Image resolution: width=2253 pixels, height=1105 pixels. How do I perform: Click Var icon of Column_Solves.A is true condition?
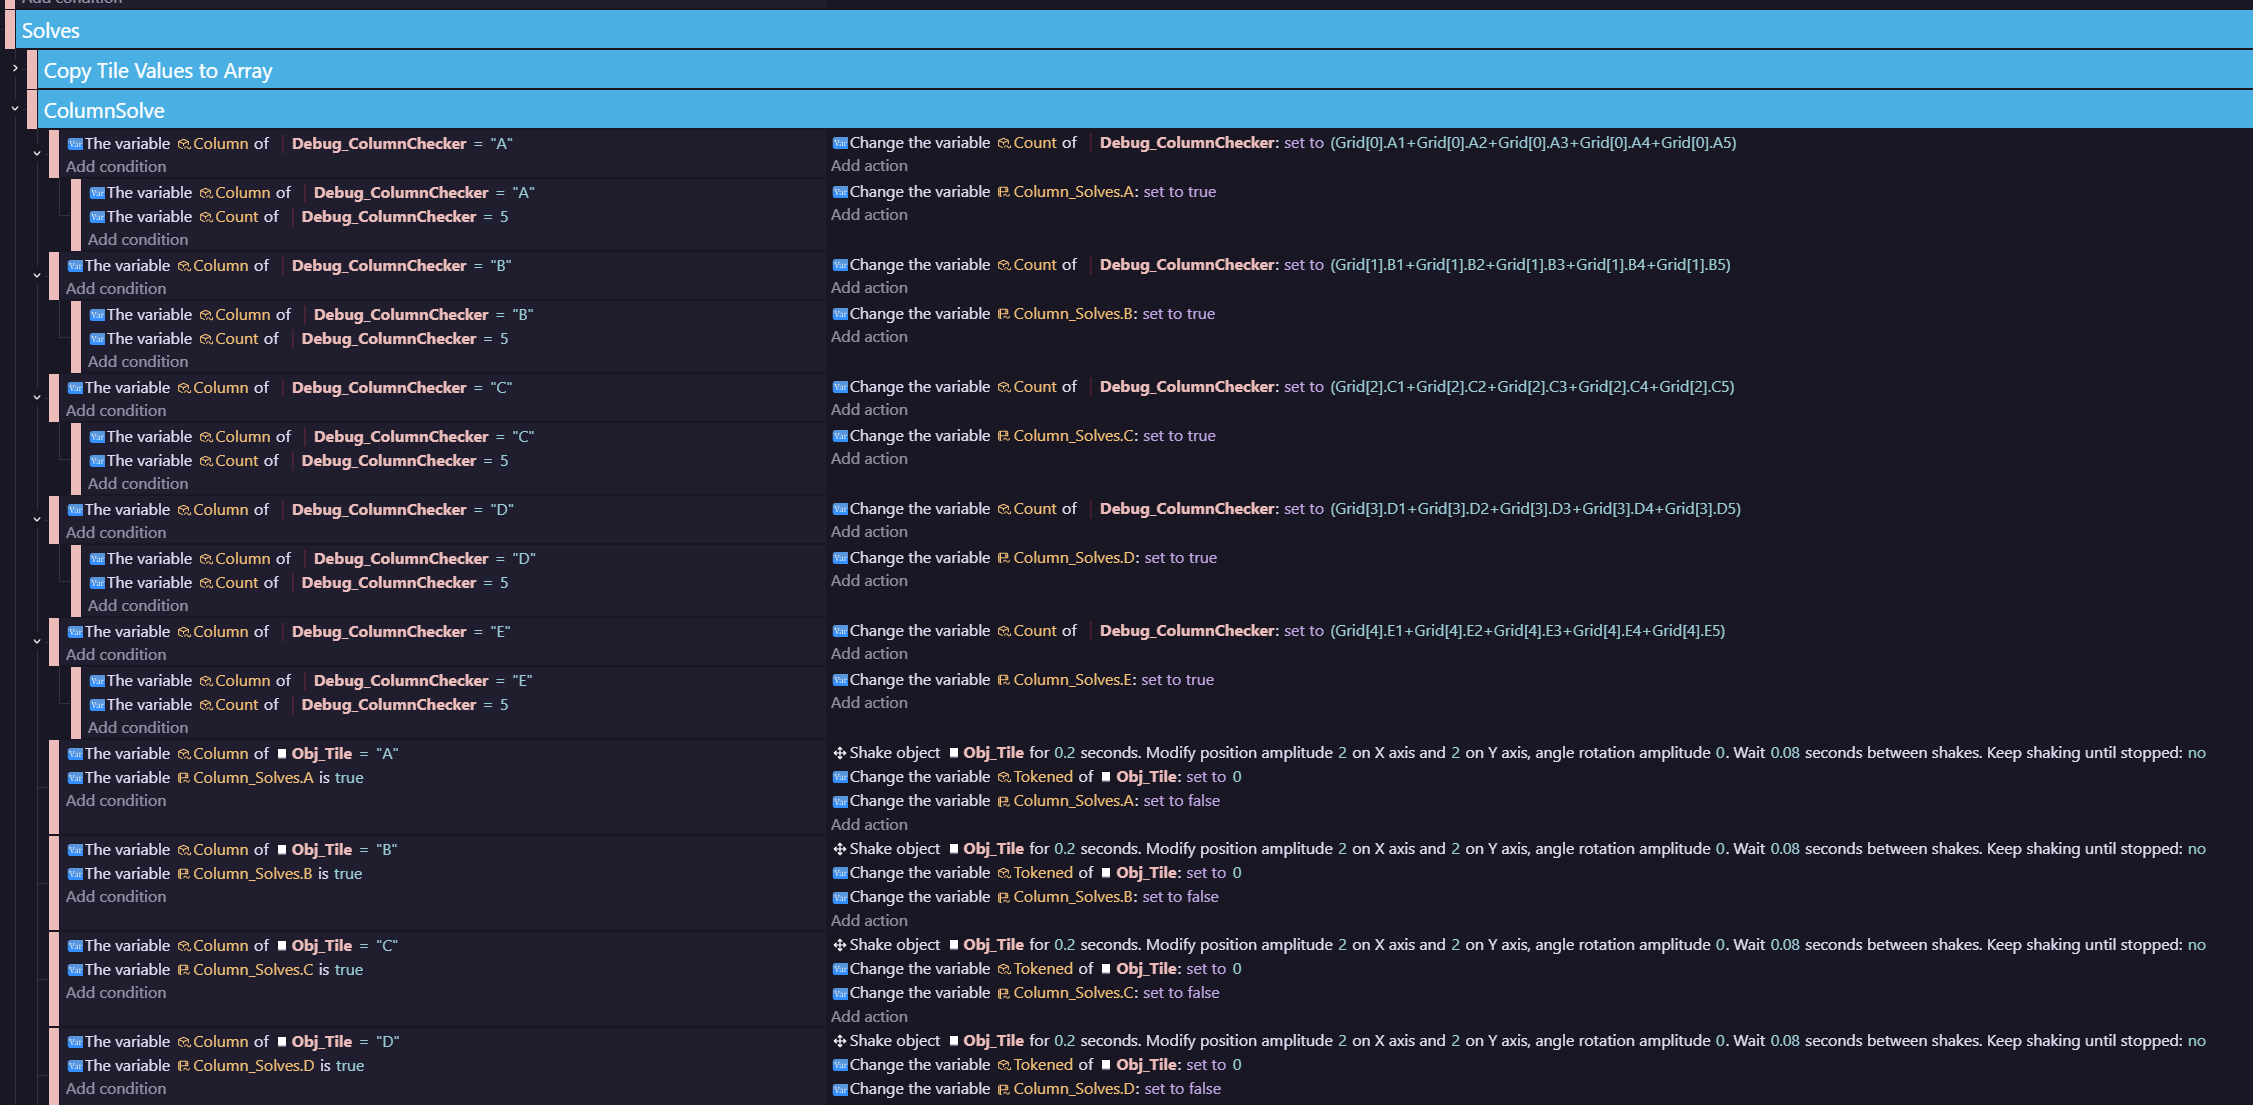click(x=75, y=778)
